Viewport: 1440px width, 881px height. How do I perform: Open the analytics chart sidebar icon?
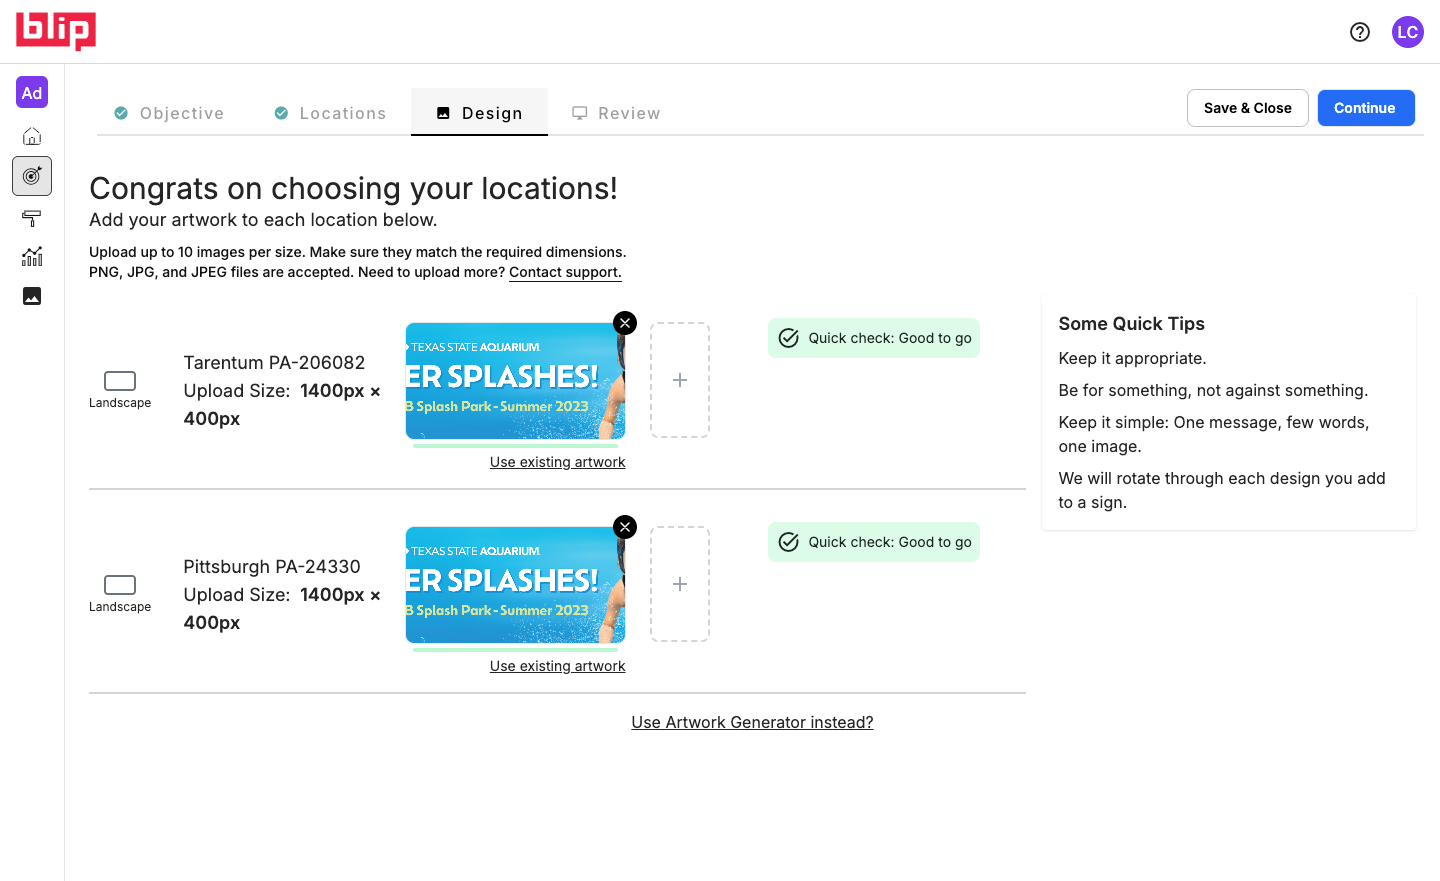coord(32,257)
